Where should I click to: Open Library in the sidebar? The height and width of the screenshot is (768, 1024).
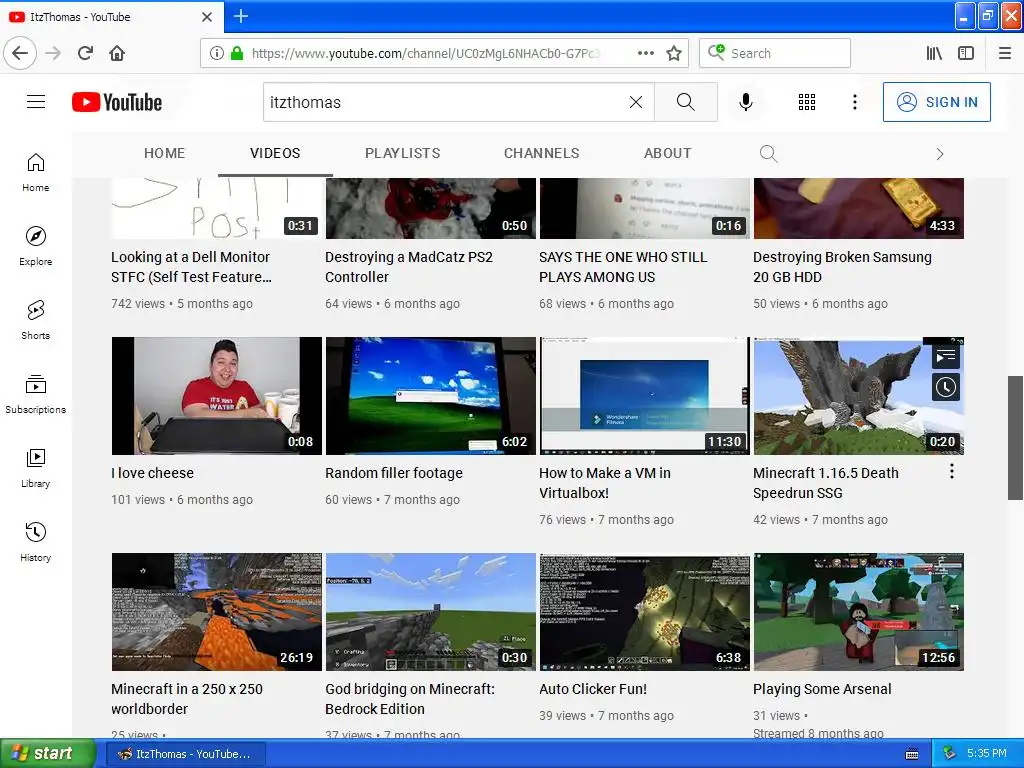click(35, 468)
